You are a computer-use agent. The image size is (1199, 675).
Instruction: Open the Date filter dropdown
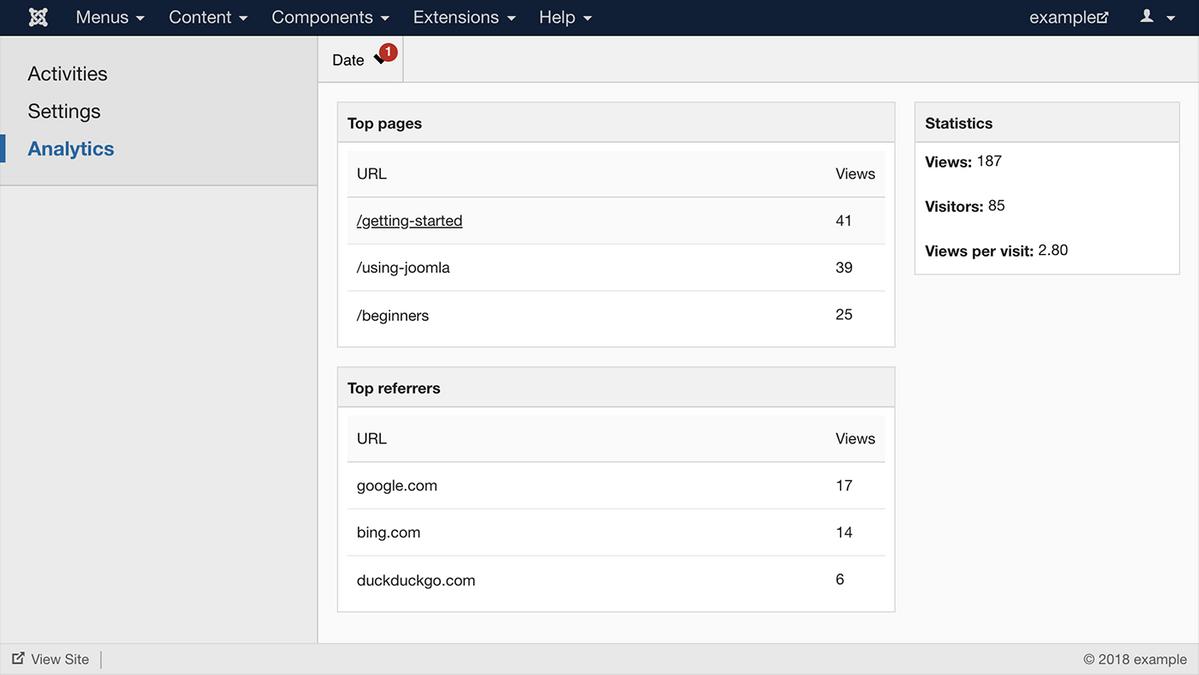click(360, 58)
